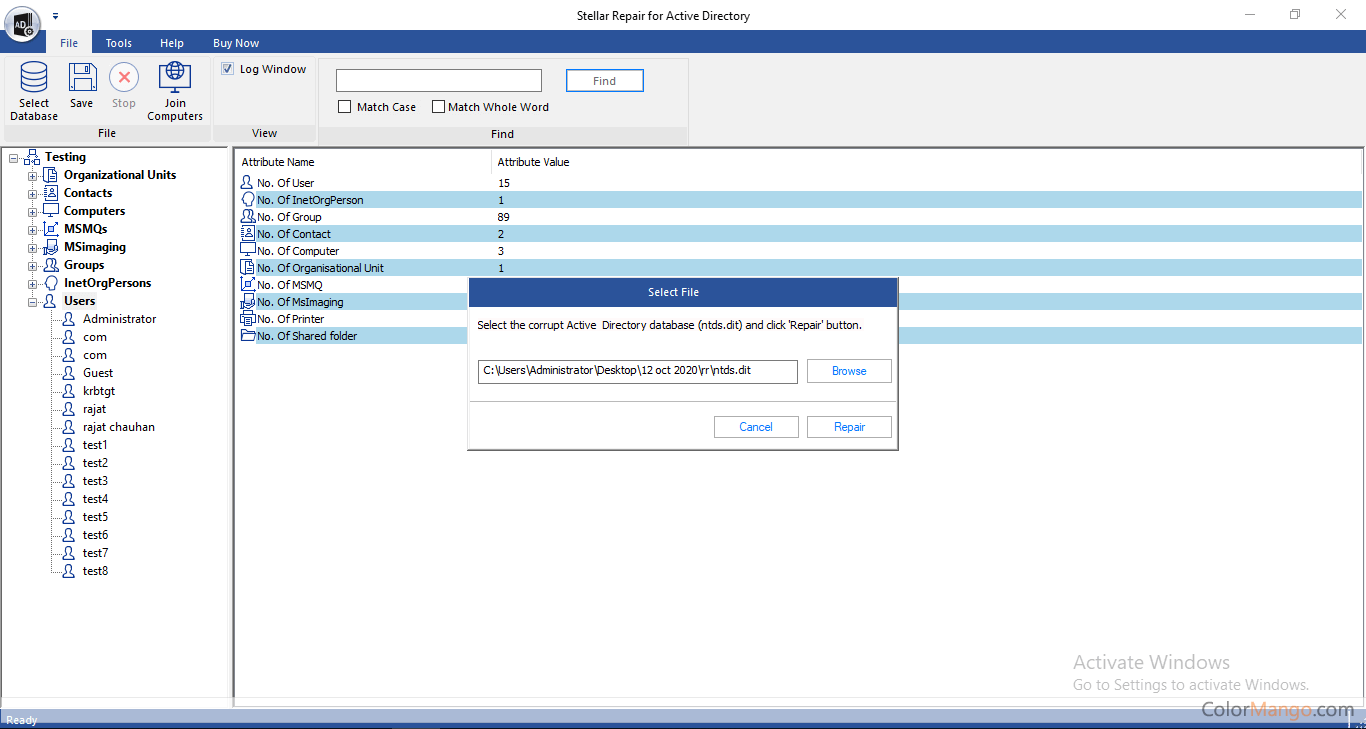Open the Help ribbon tab
This screenshot has width=1366, height=729.
click(172, 43)
